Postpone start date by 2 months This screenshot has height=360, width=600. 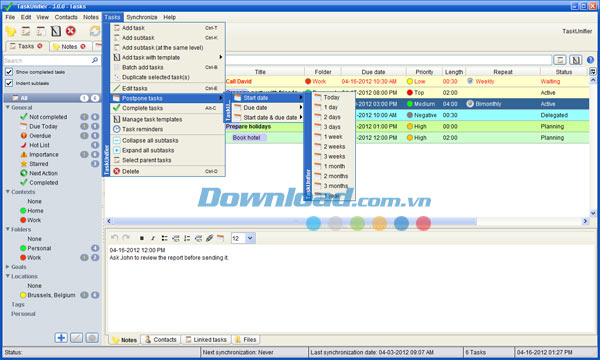[333, 176]
